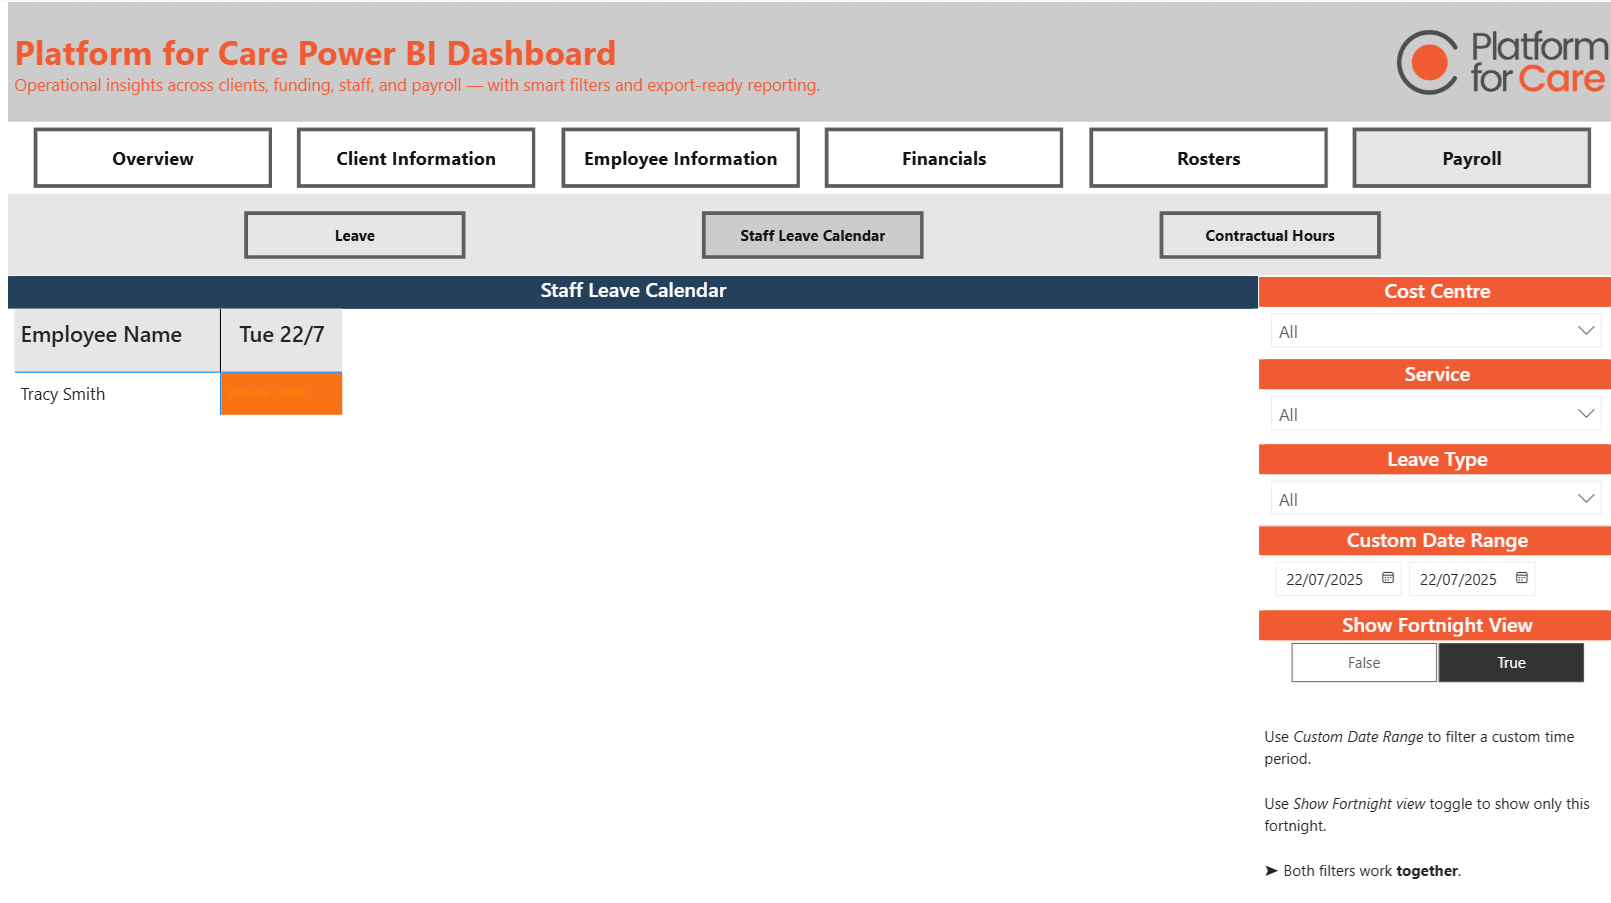Click the Show Fortnight View header
The height and width of the screenshot is (903, 1611).
(1435, 626)
